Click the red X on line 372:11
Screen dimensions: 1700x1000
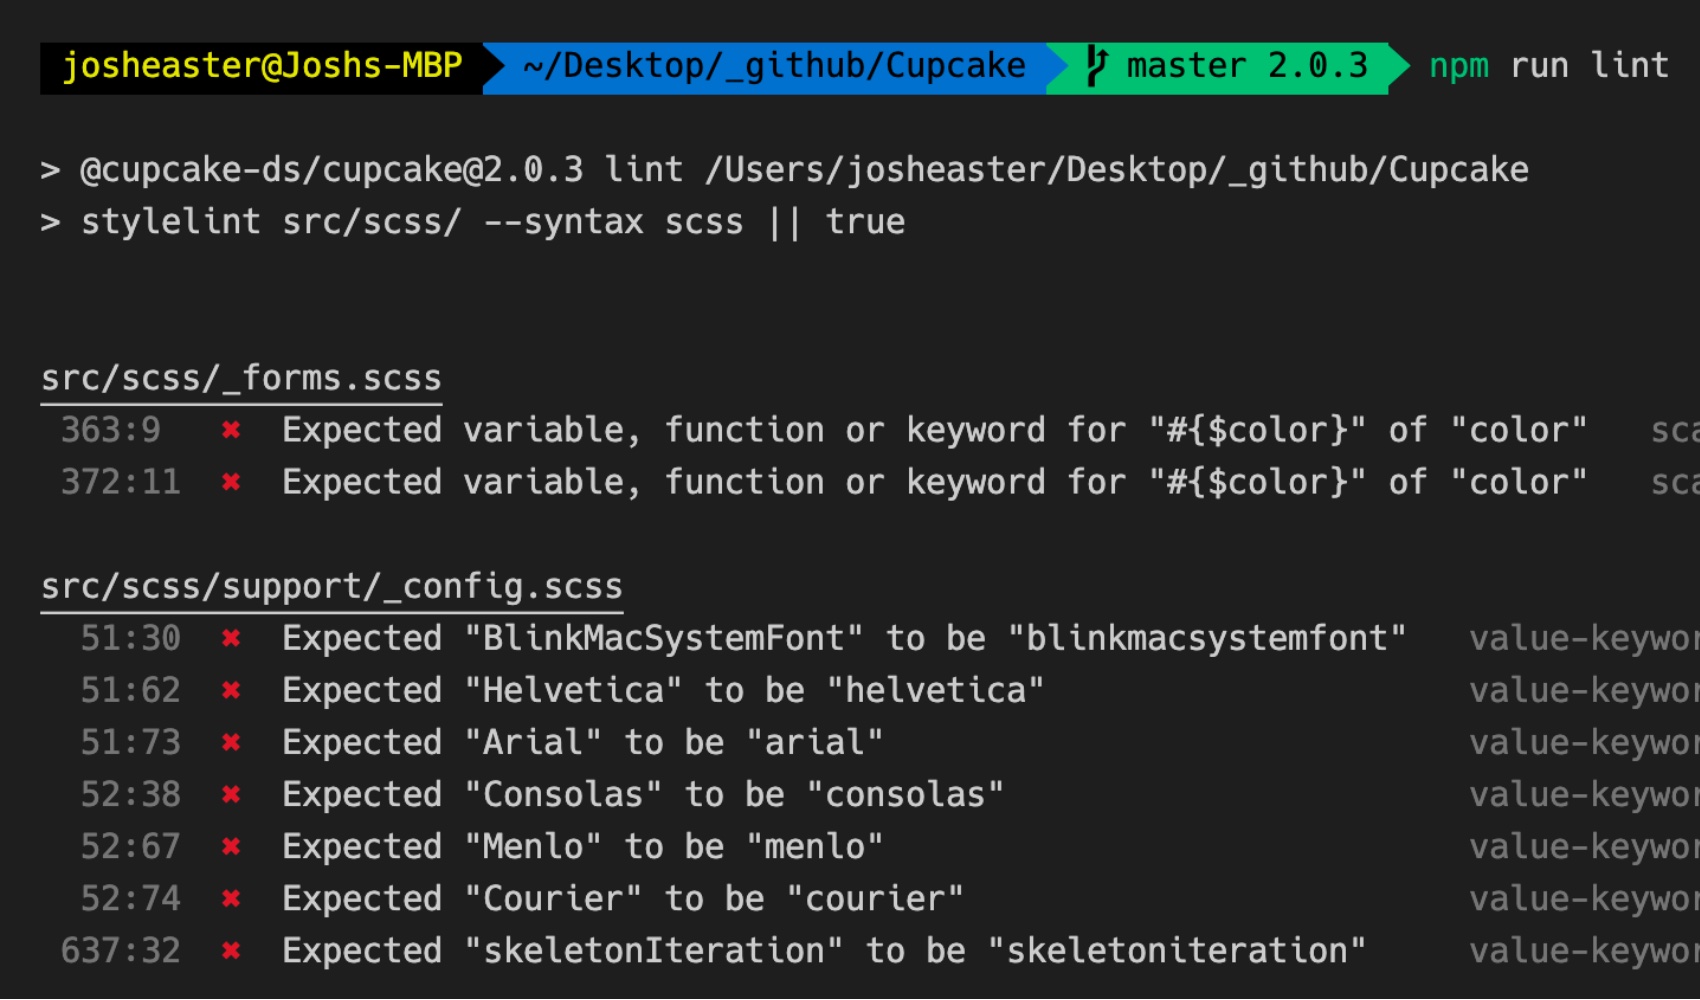coord(231,482)
